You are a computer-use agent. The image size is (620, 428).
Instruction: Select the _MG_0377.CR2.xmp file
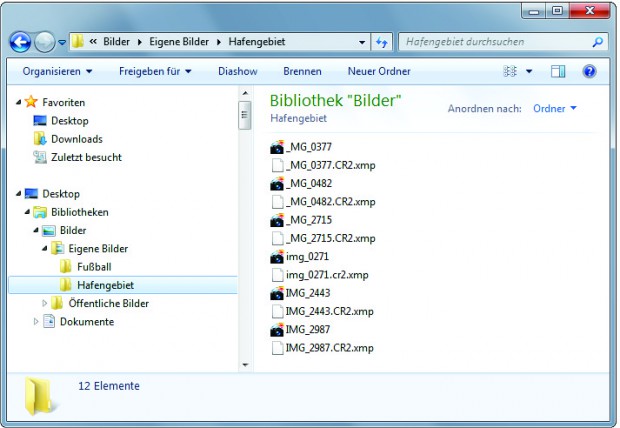tap(323, 165)
